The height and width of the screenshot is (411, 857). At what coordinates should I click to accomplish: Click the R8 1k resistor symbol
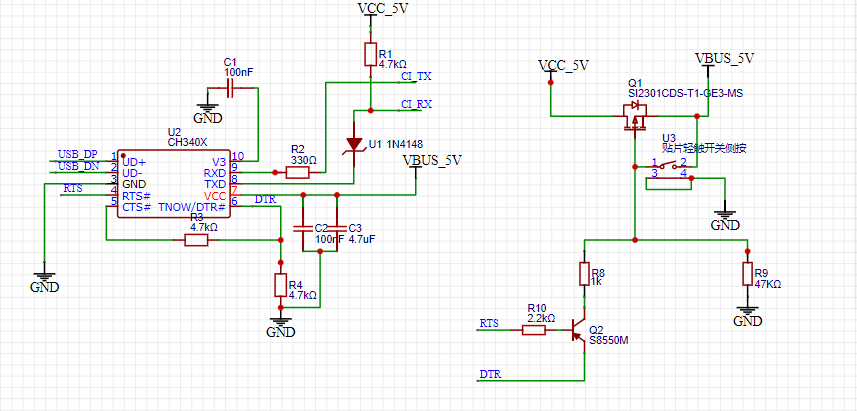584,274
